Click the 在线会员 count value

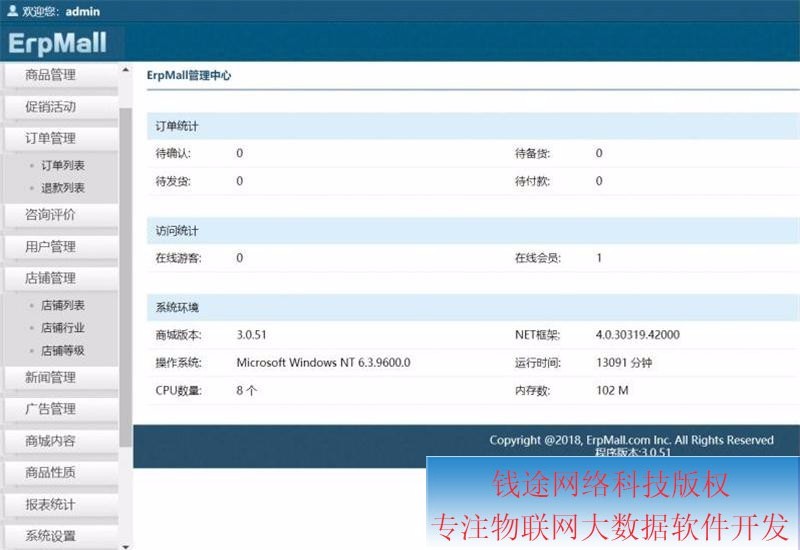[x=599, y=258]
